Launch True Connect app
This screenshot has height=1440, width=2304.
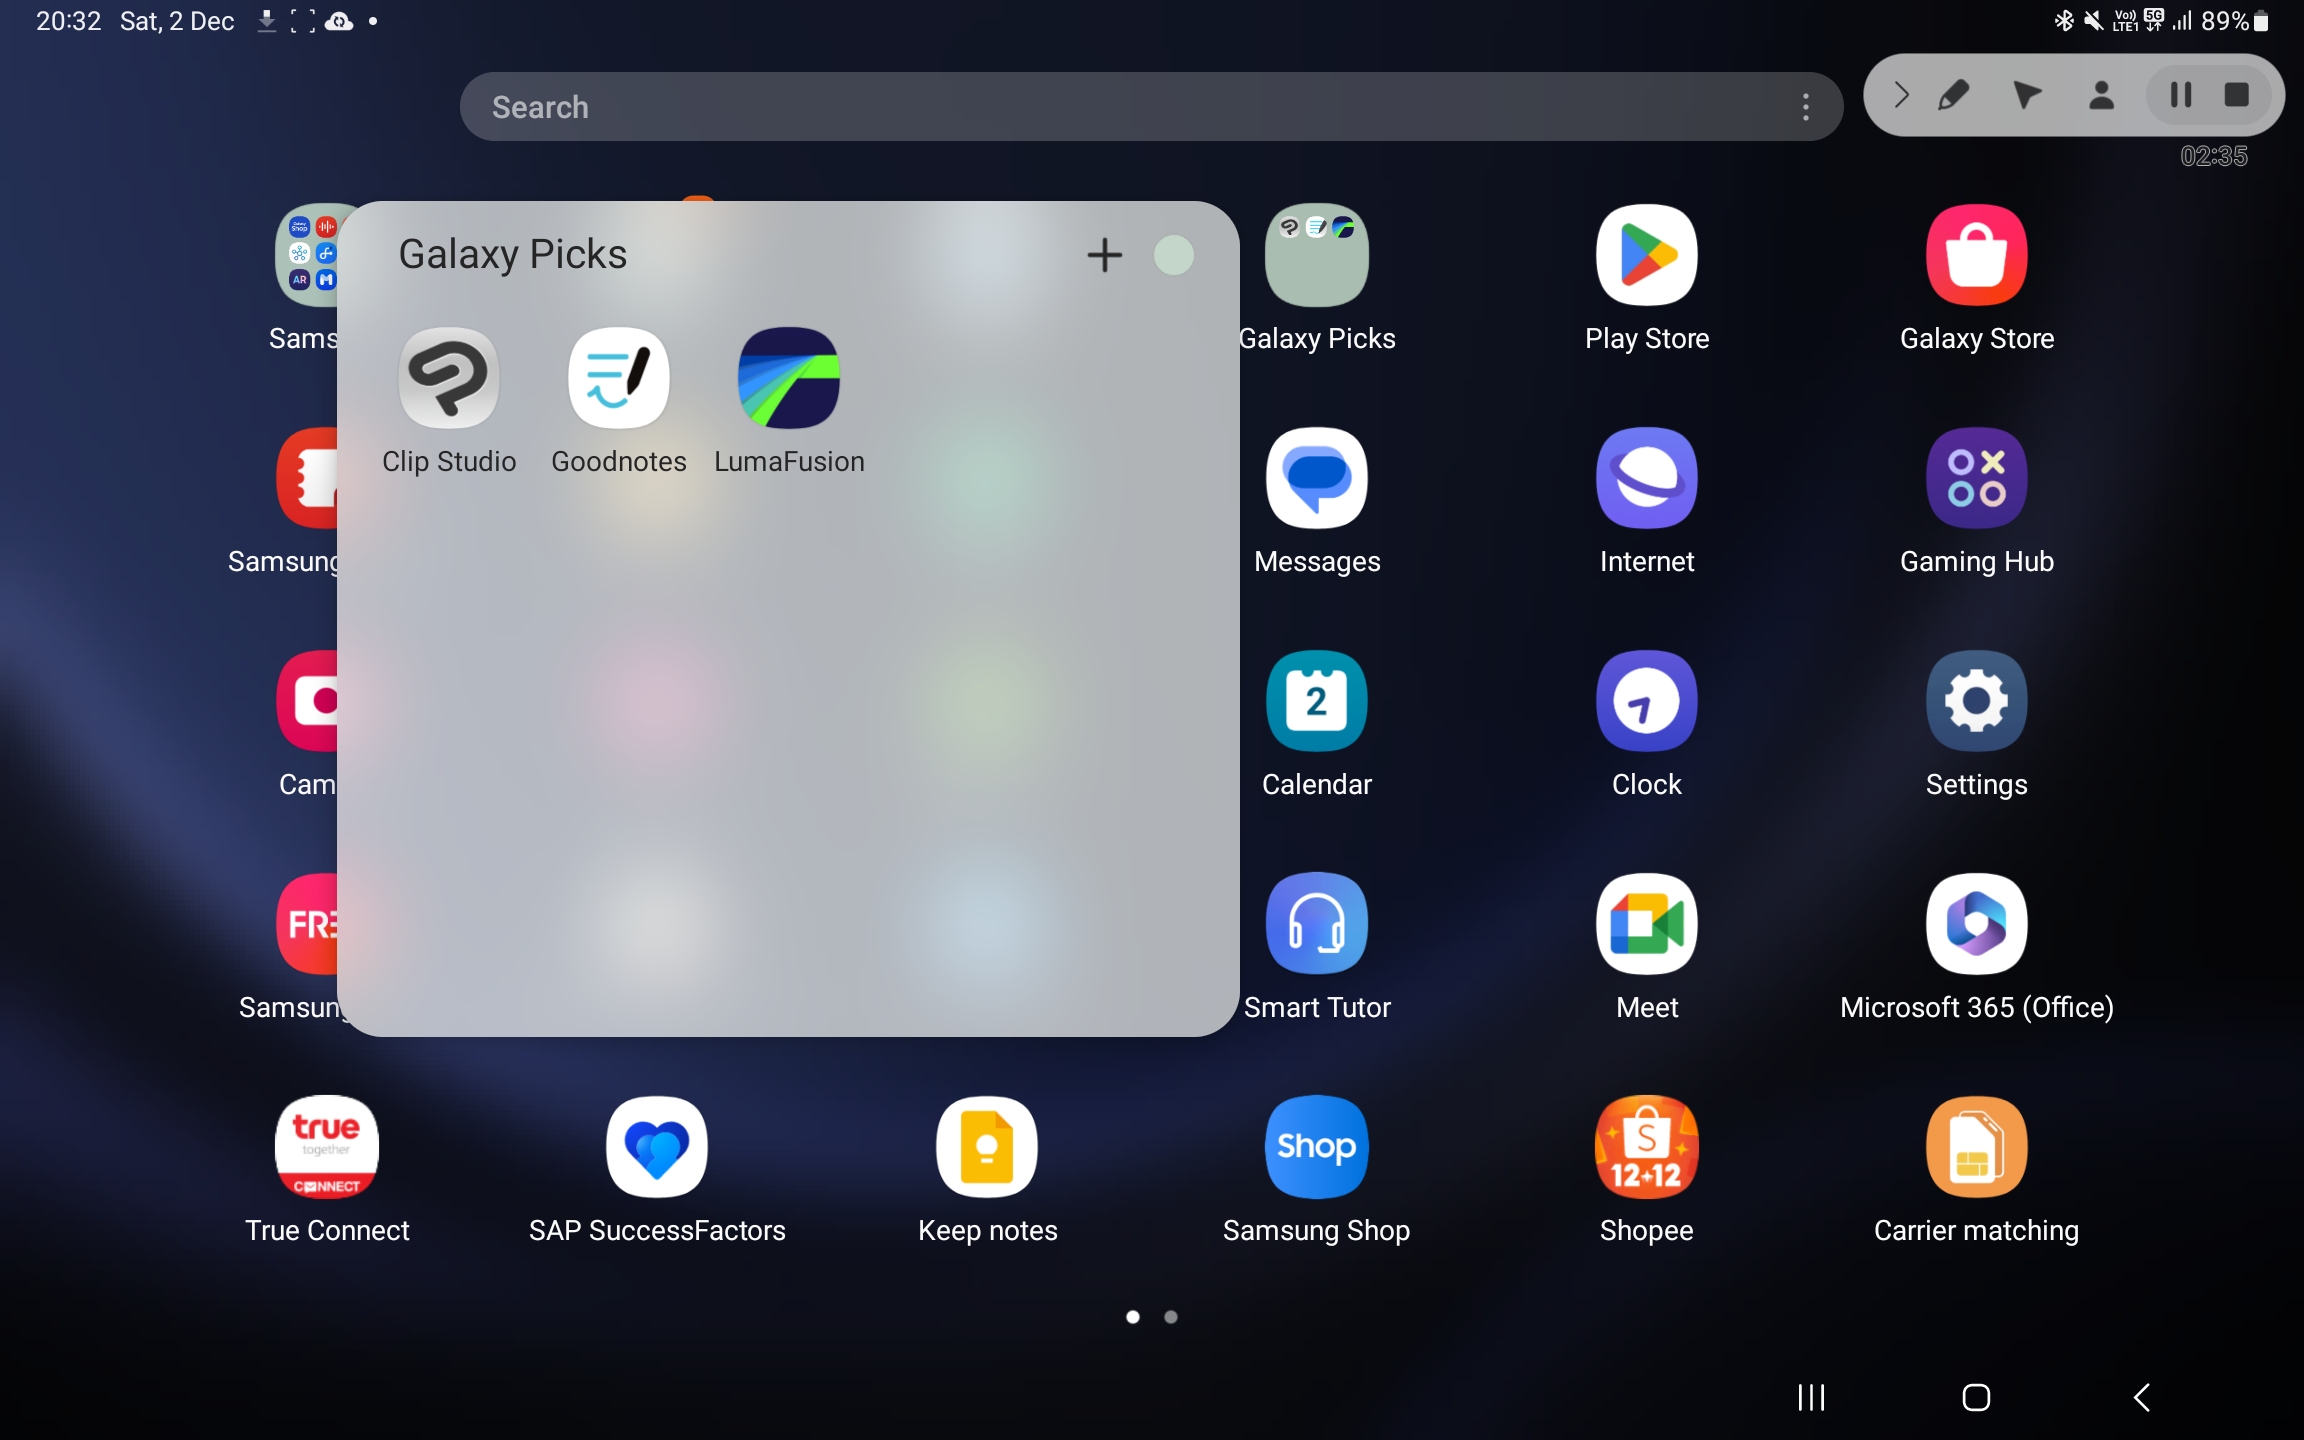click(327, 1147)
